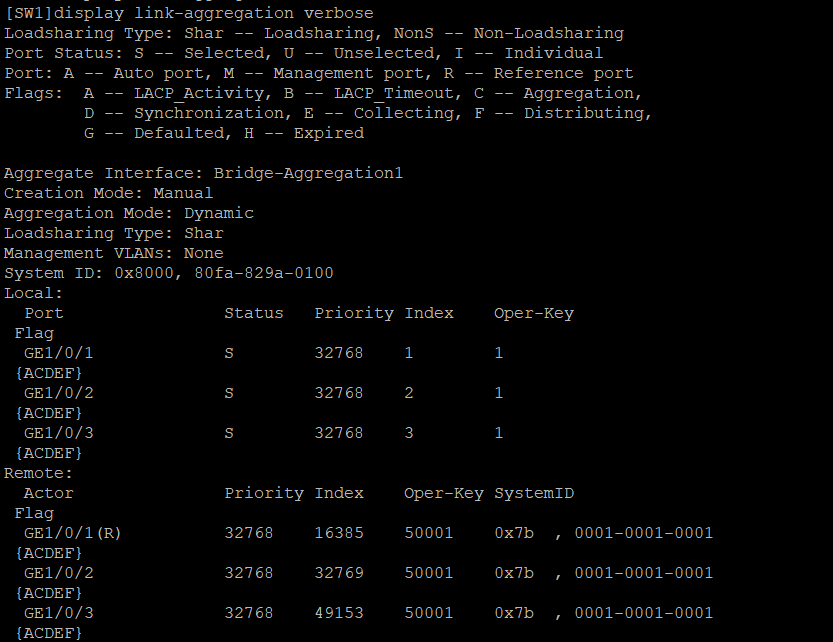This screenshot has height=642, width=833.
Task: Select remote index '16385'
Action: pos(339,533)
